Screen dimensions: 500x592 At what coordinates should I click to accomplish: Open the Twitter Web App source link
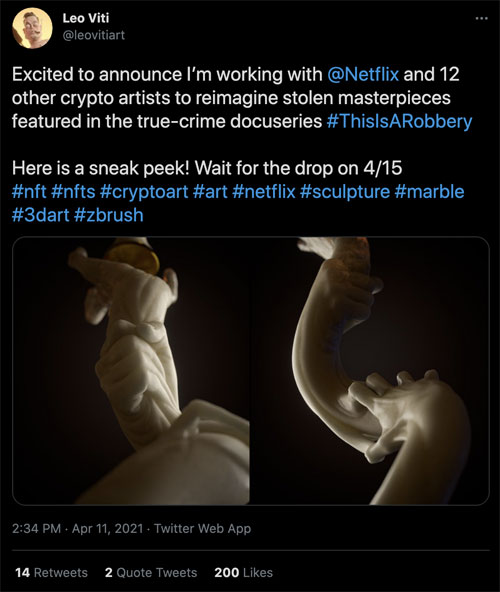pyautogui.click(x=202, y=528)
